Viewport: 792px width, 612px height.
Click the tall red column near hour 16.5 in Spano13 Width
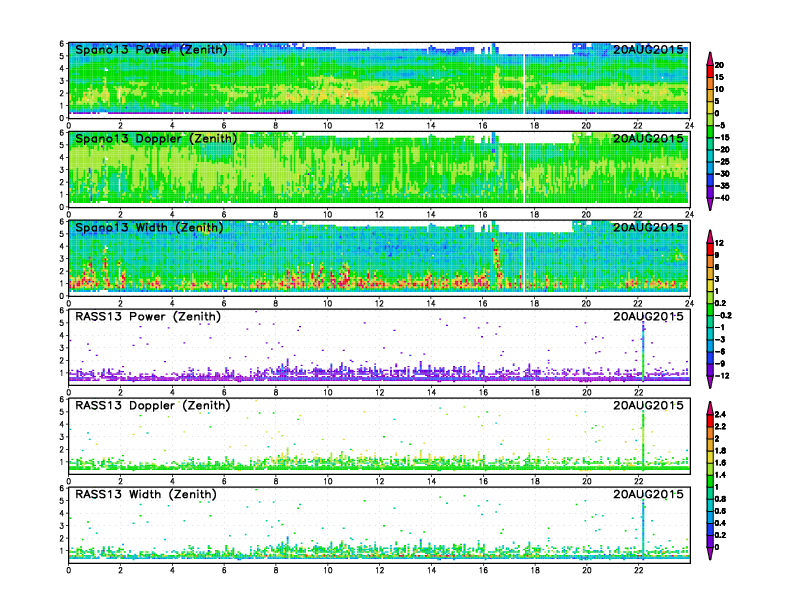coord(497,260)
